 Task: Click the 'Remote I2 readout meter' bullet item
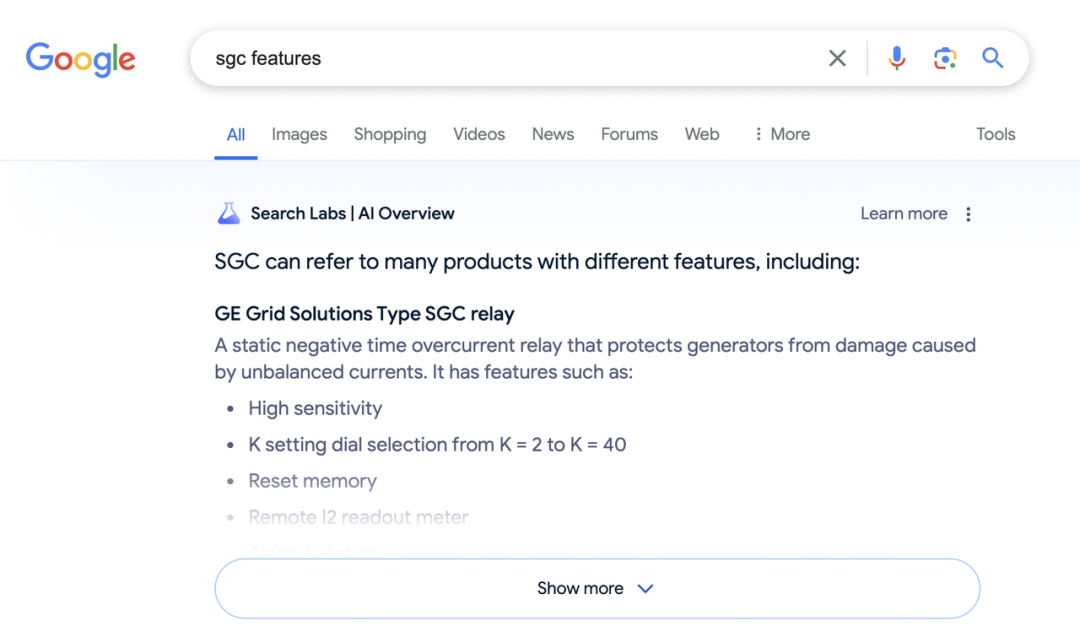[x=358, y=517]
